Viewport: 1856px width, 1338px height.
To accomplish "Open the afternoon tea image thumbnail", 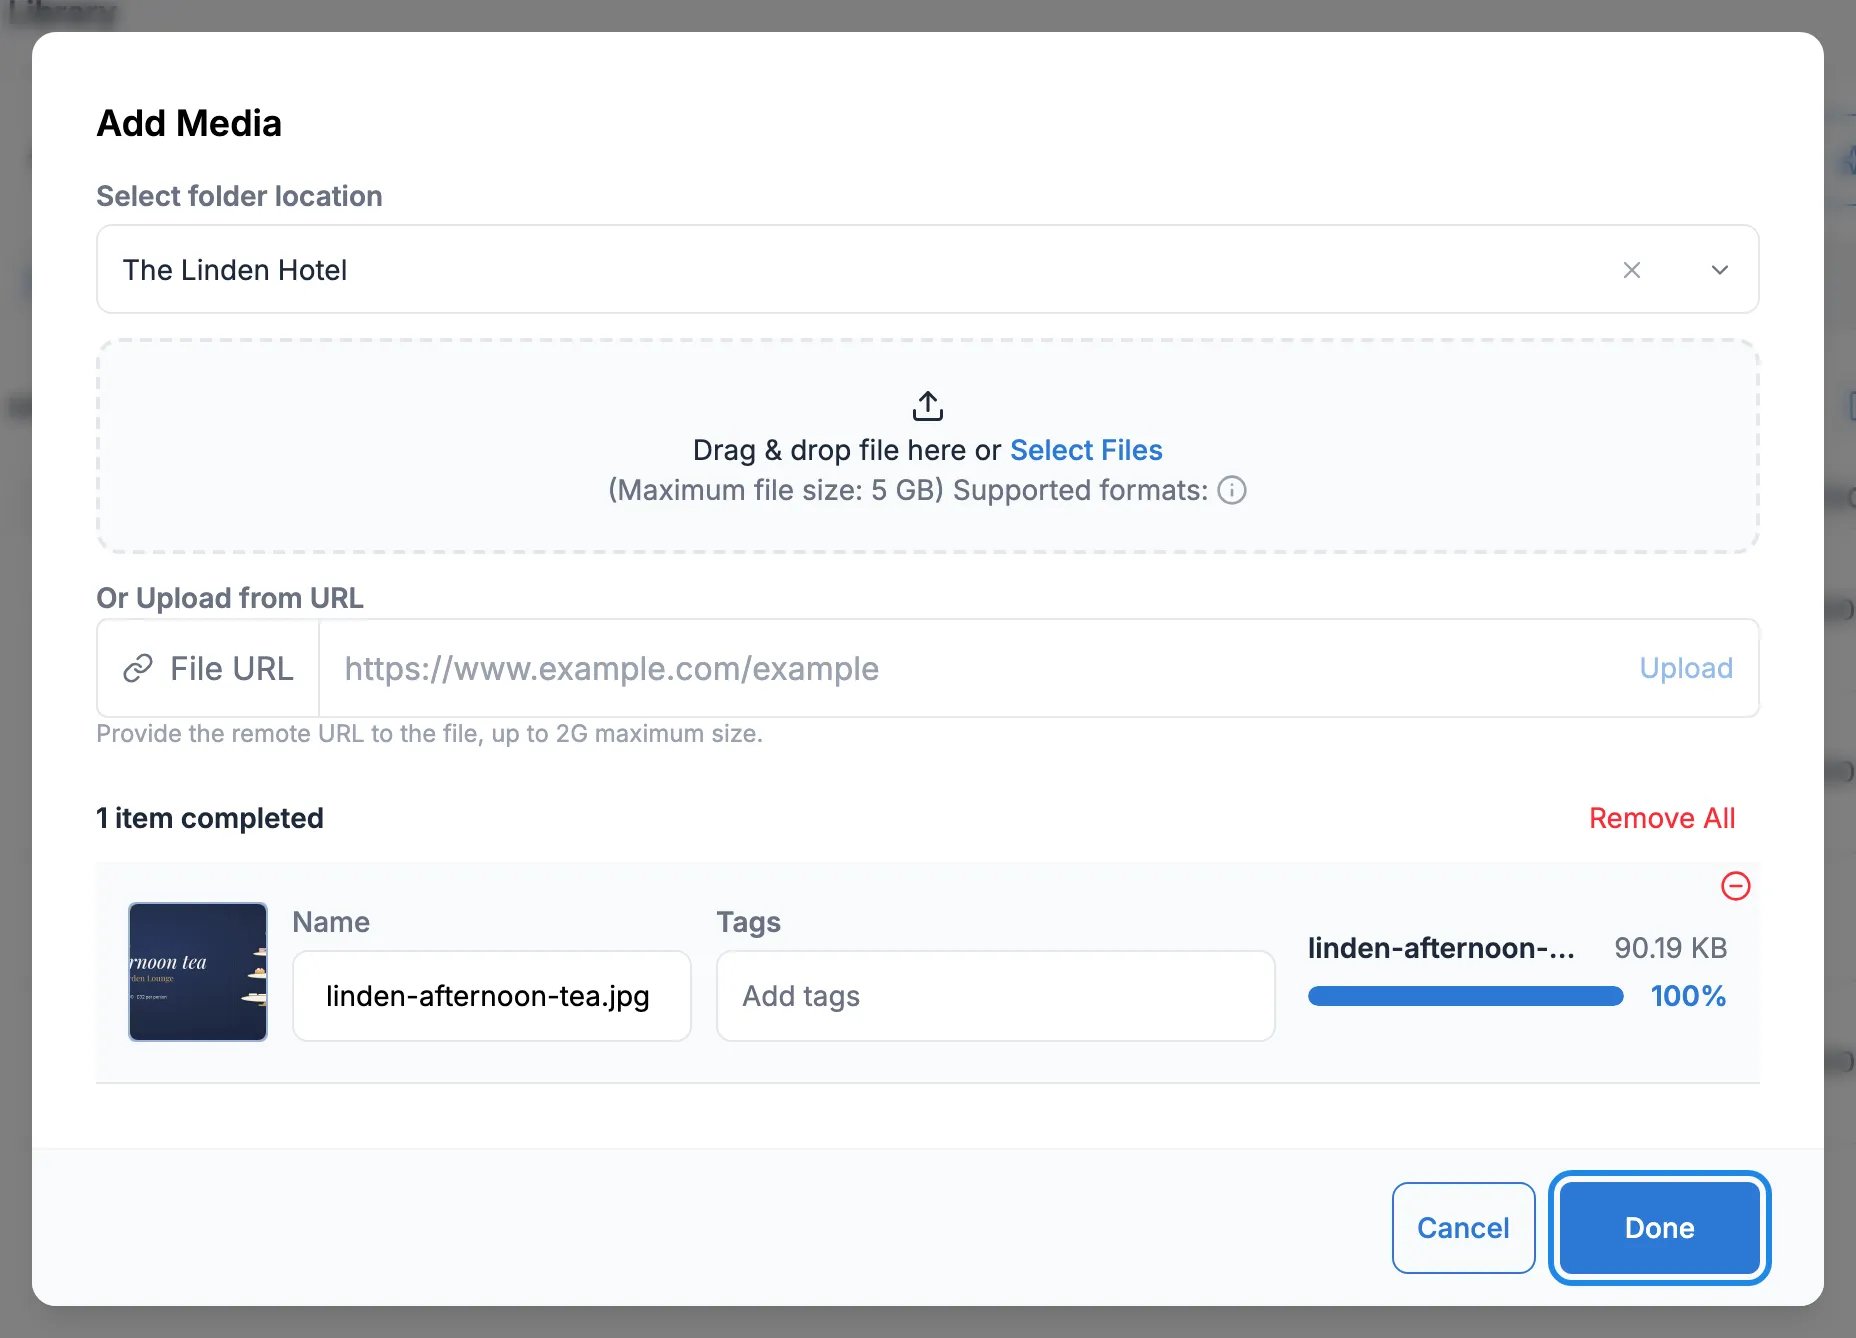I will 198,972.
